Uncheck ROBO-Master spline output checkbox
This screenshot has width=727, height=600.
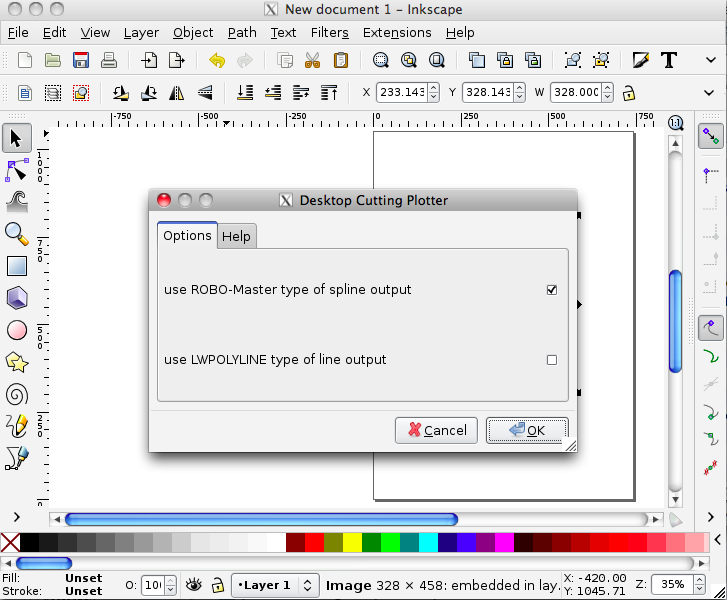click(x=552, y=290)
